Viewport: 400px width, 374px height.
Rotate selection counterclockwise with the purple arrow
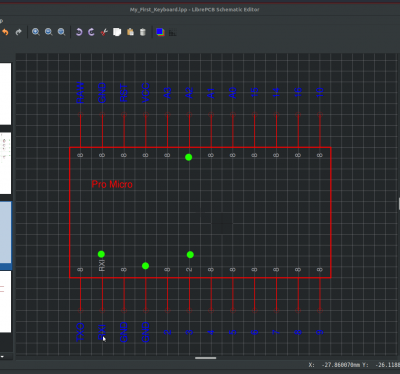click(79, 32)
